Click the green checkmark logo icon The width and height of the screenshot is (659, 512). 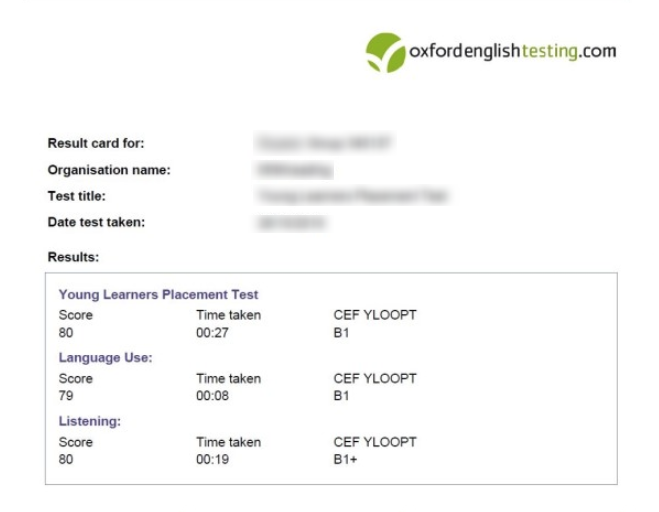point(385,53)
